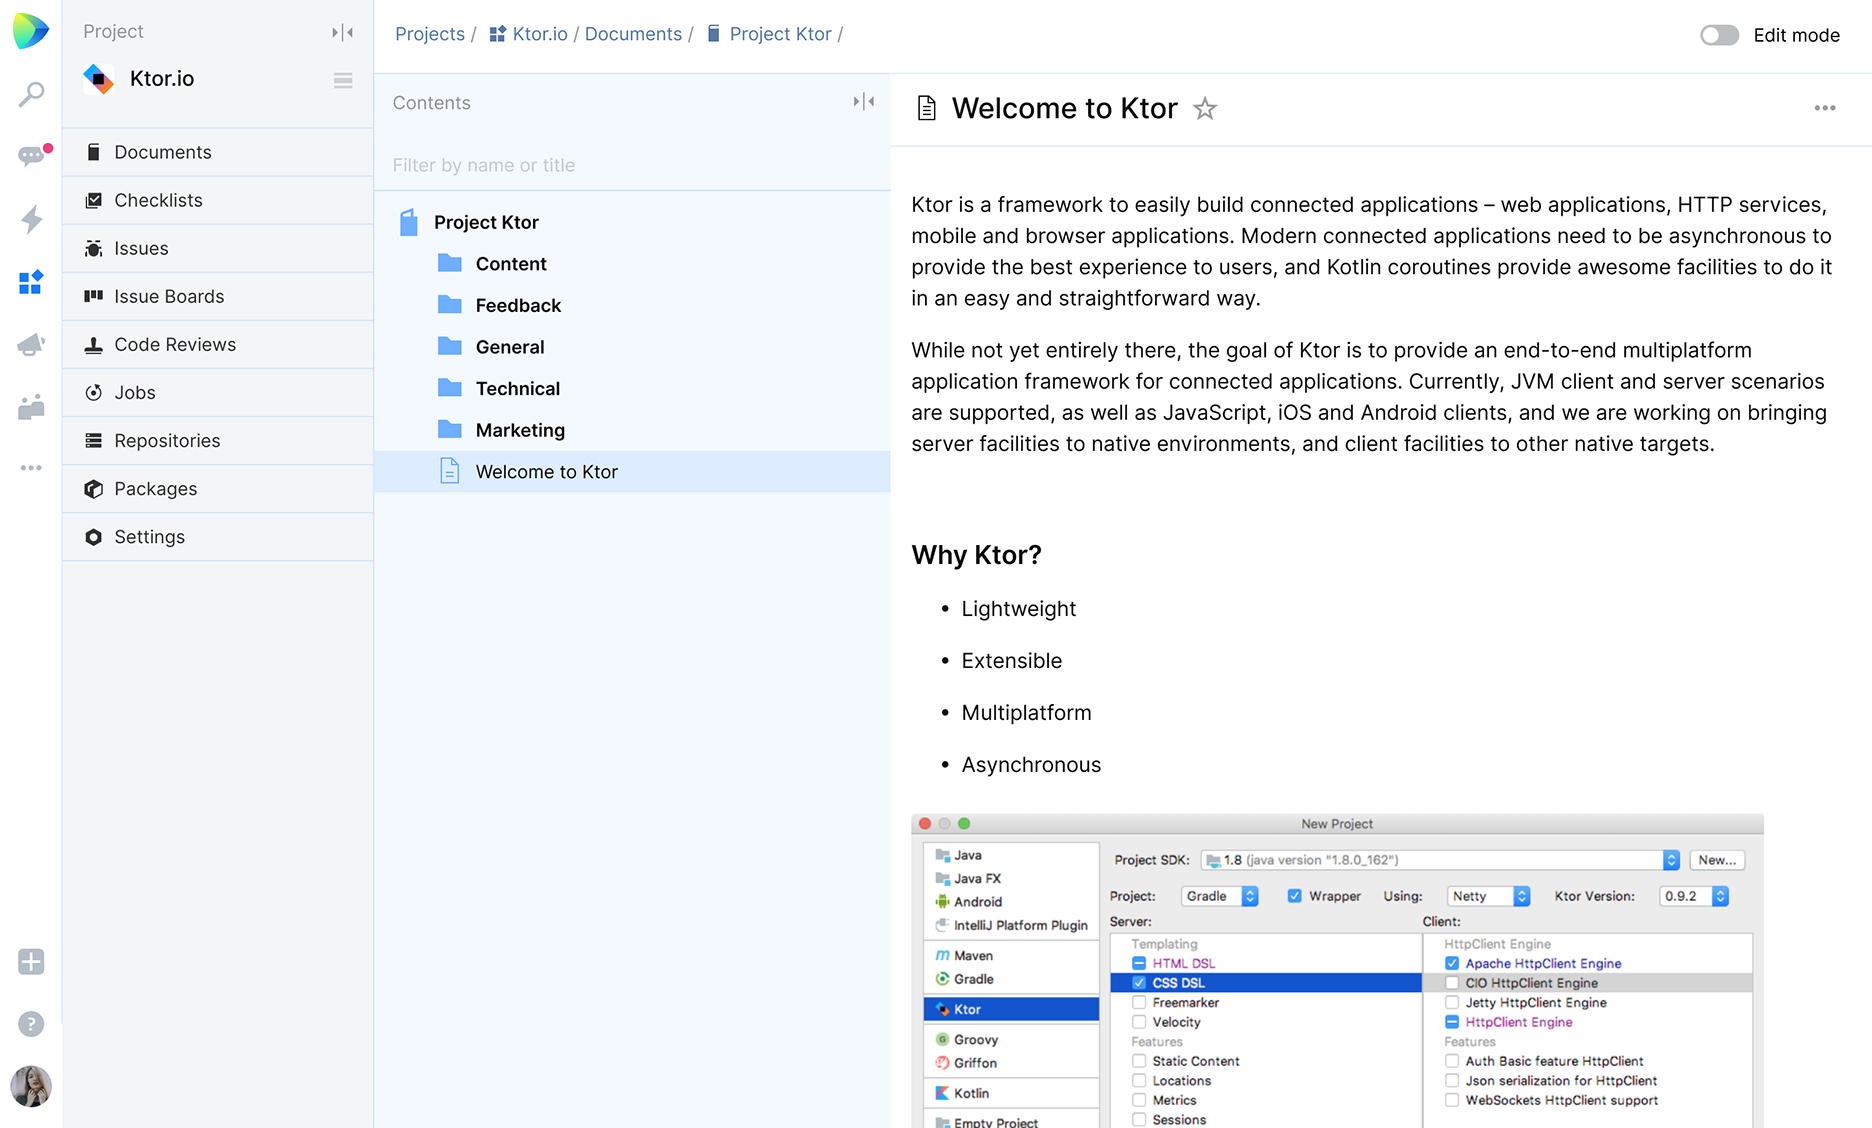Screen dimensions: 1872x1128
Task: Open Issue Boards in project menu
Action: tap(218, 296)
